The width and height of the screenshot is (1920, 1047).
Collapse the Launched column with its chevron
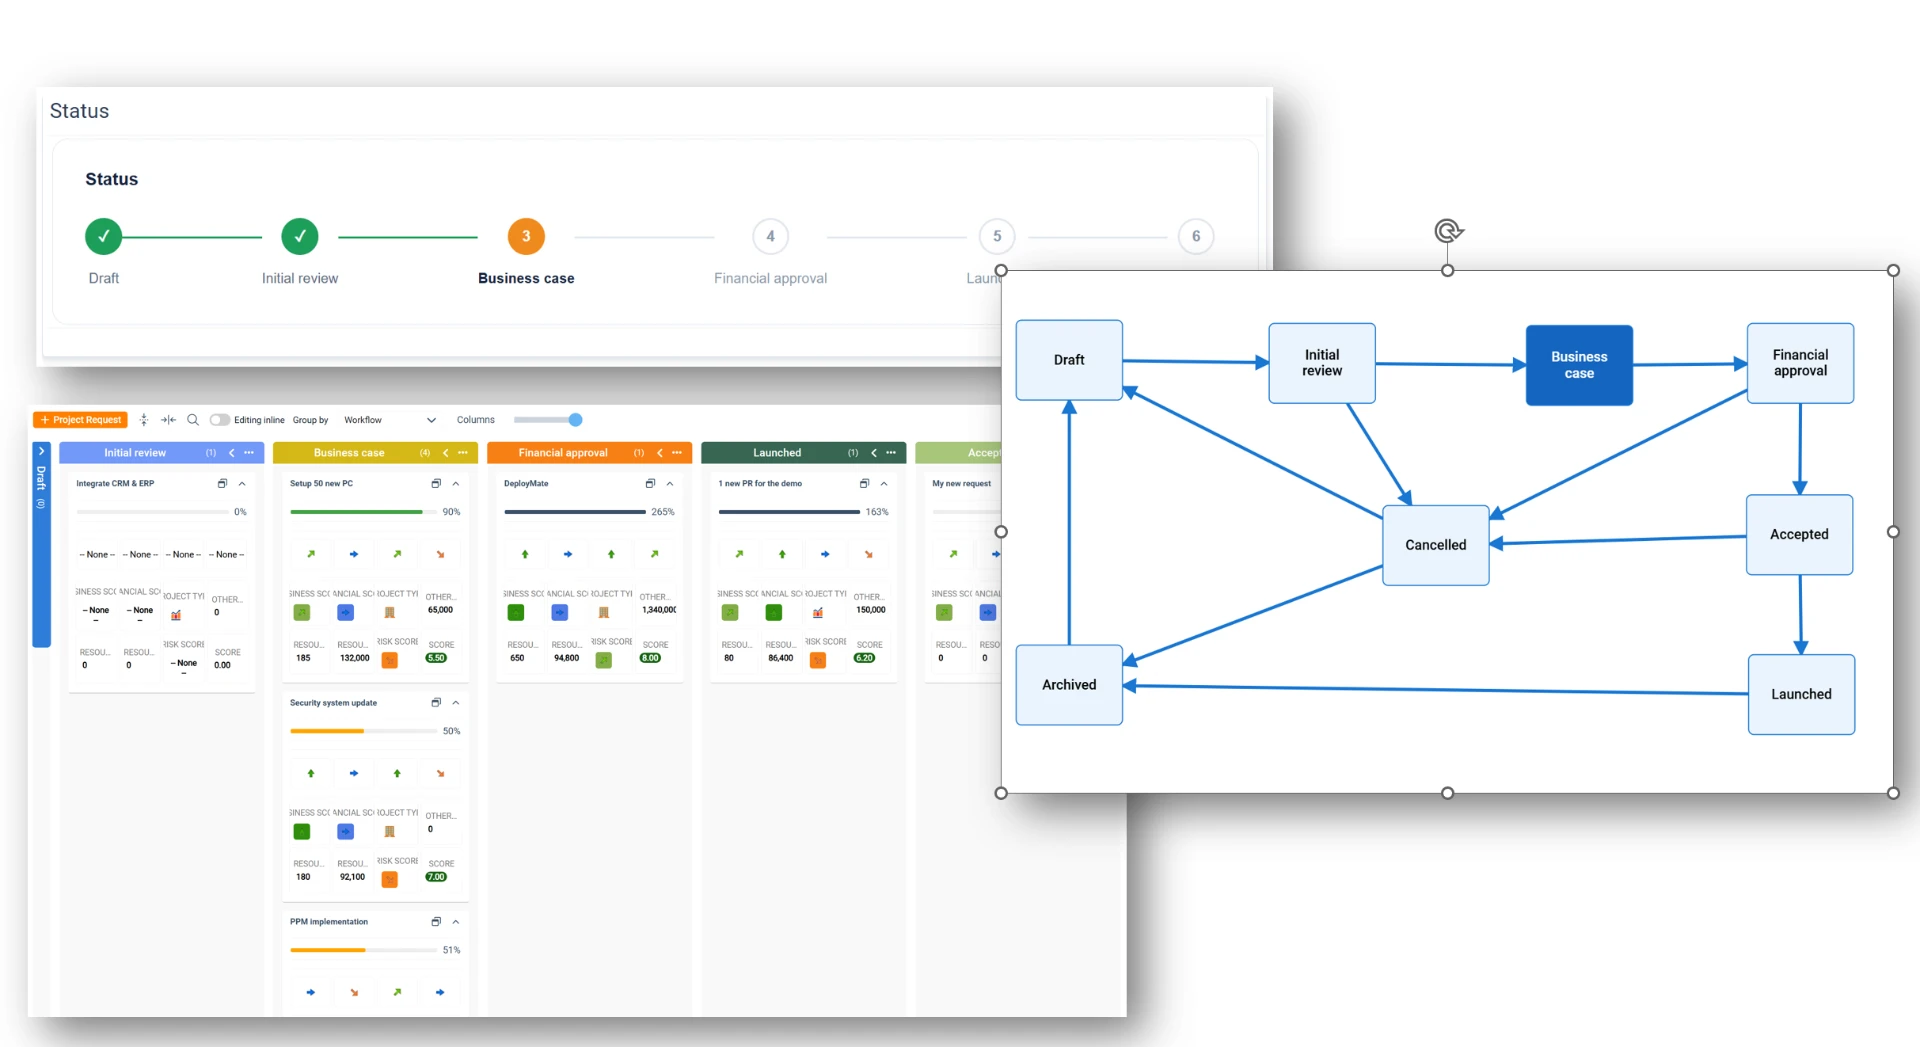pos(874,453)
